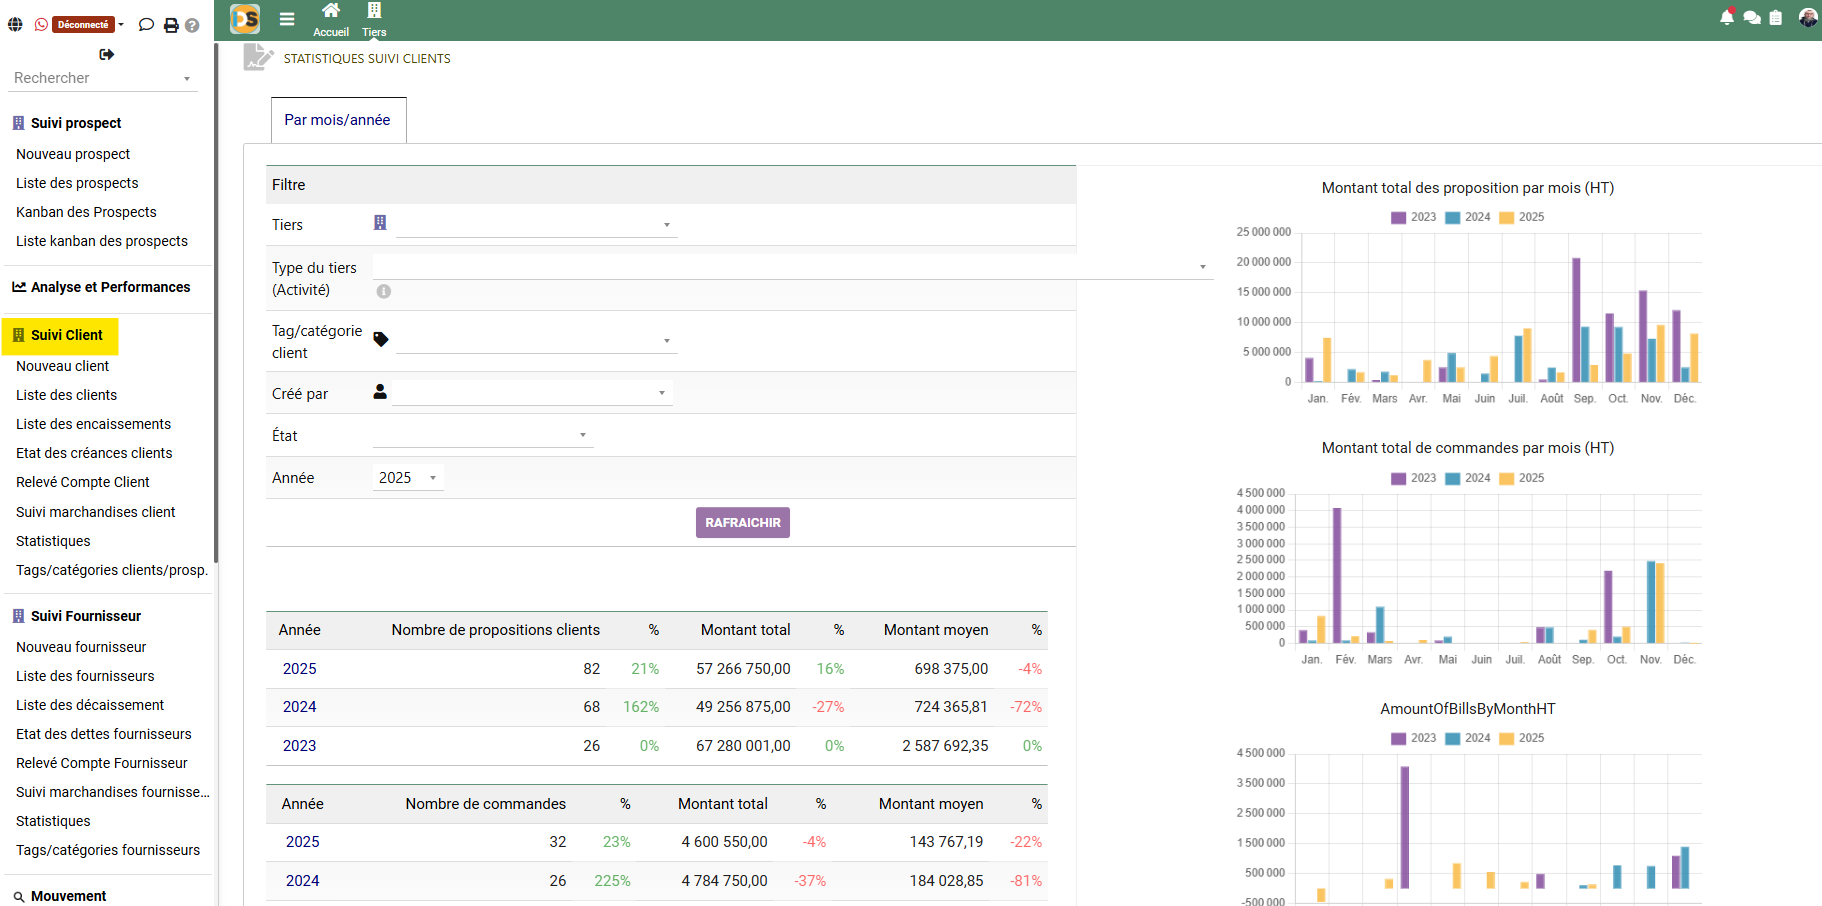
Task: Open the hamburger menu beside the logo
Action: point(287,18)
